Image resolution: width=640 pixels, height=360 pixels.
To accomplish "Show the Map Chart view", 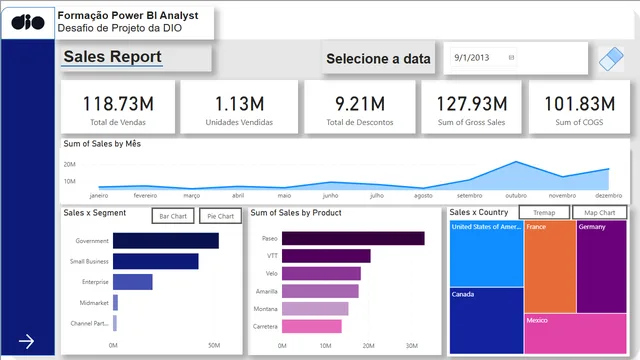I will tap(600, 212).
